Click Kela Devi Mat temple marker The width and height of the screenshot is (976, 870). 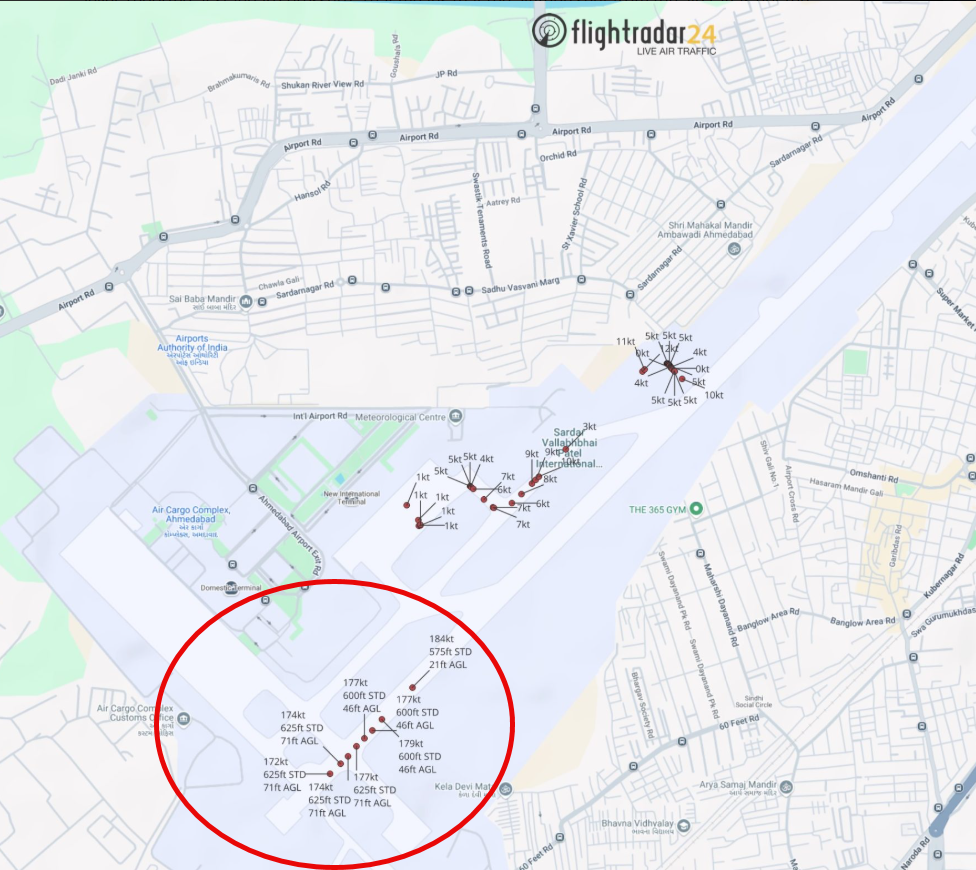tap(506, 789)
